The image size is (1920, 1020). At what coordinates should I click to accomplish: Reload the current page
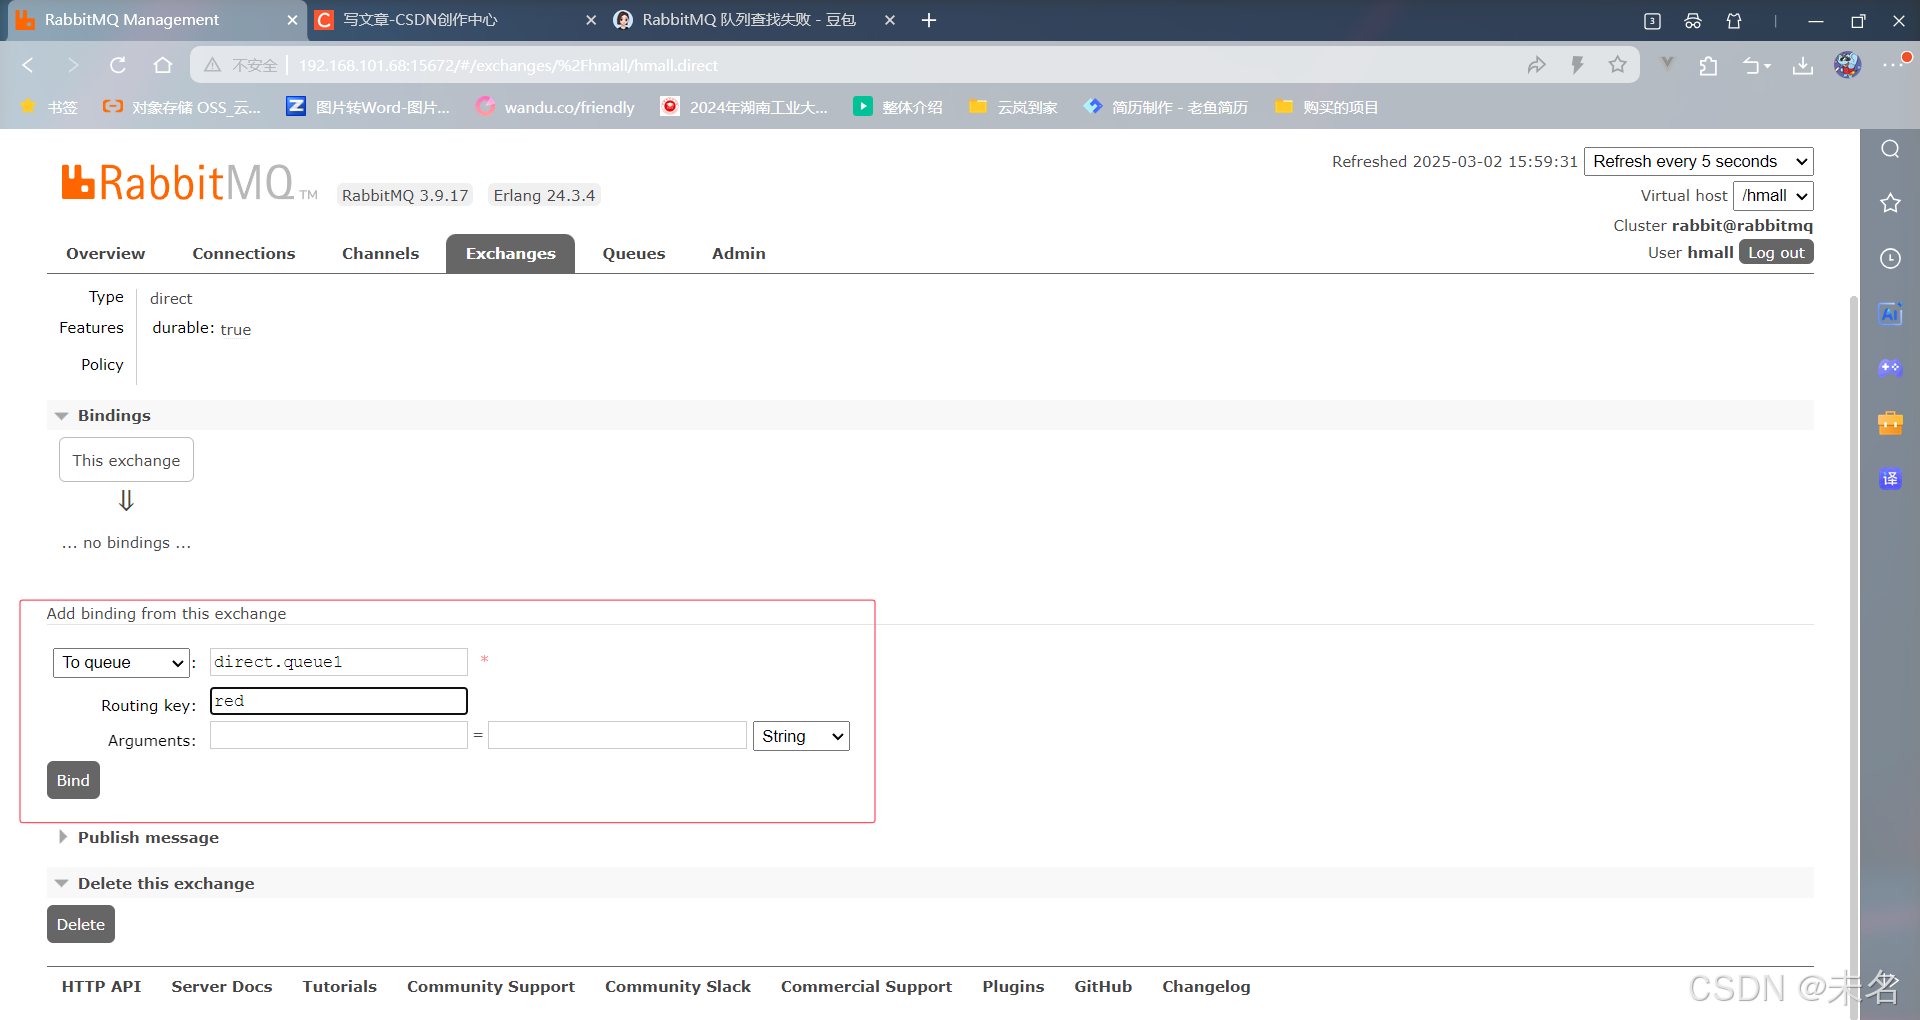118,65
